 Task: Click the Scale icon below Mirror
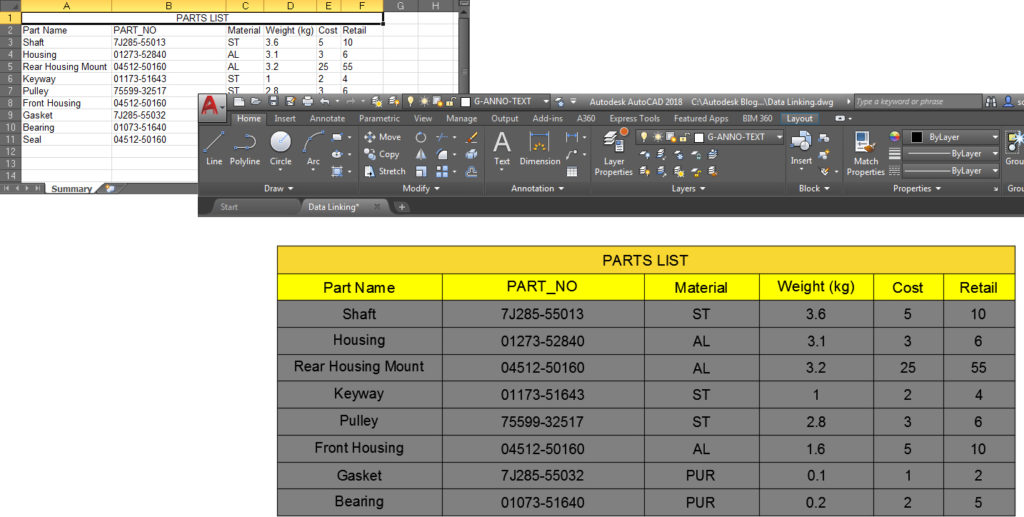coord(421,171)
